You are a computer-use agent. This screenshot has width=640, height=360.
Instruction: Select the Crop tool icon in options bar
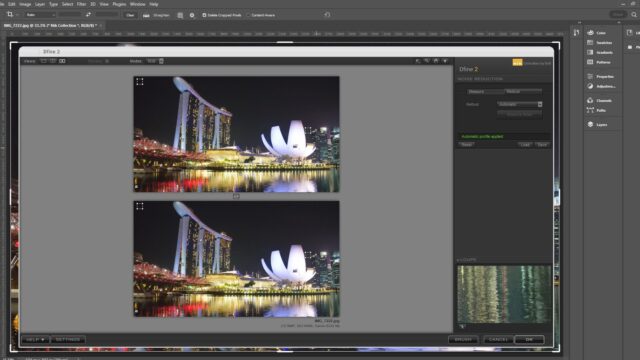coord(10,15)
